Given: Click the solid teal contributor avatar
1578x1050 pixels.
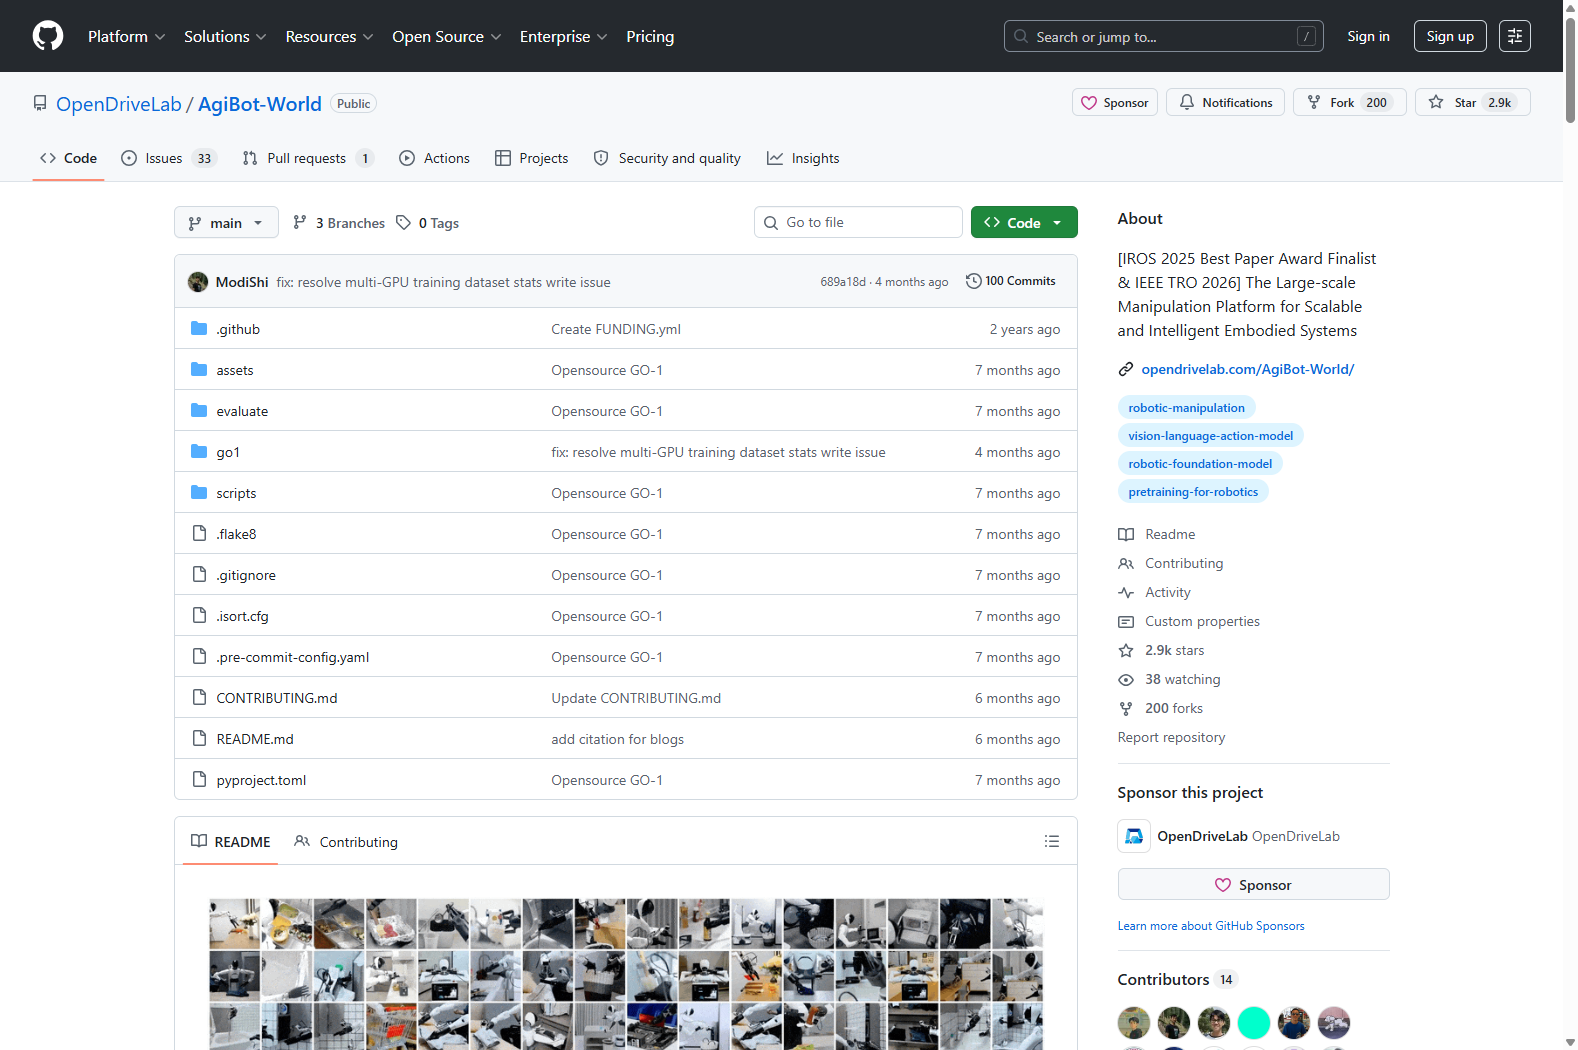Looking at the screenshot, I should (x=1254, y=1023).
